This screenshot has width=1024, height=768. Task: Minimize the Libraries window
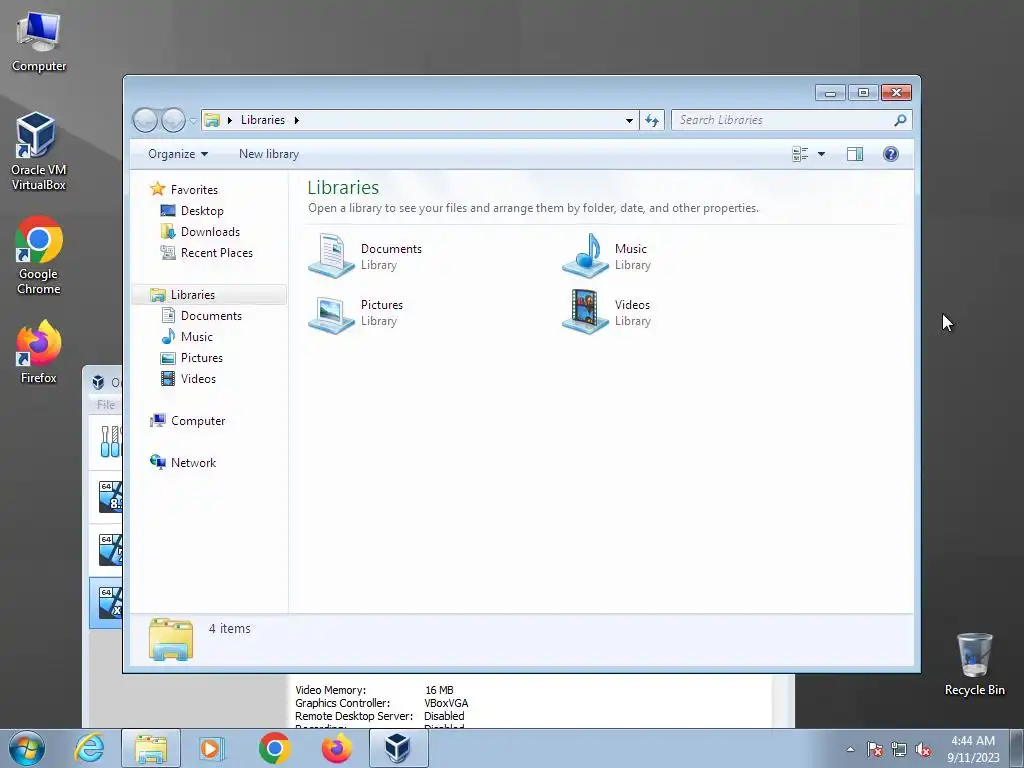(830, 93)
